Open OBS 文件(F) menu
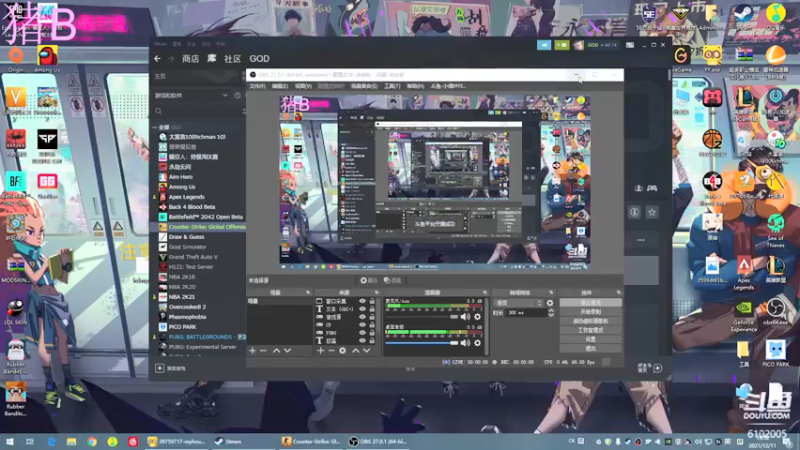 257,86
